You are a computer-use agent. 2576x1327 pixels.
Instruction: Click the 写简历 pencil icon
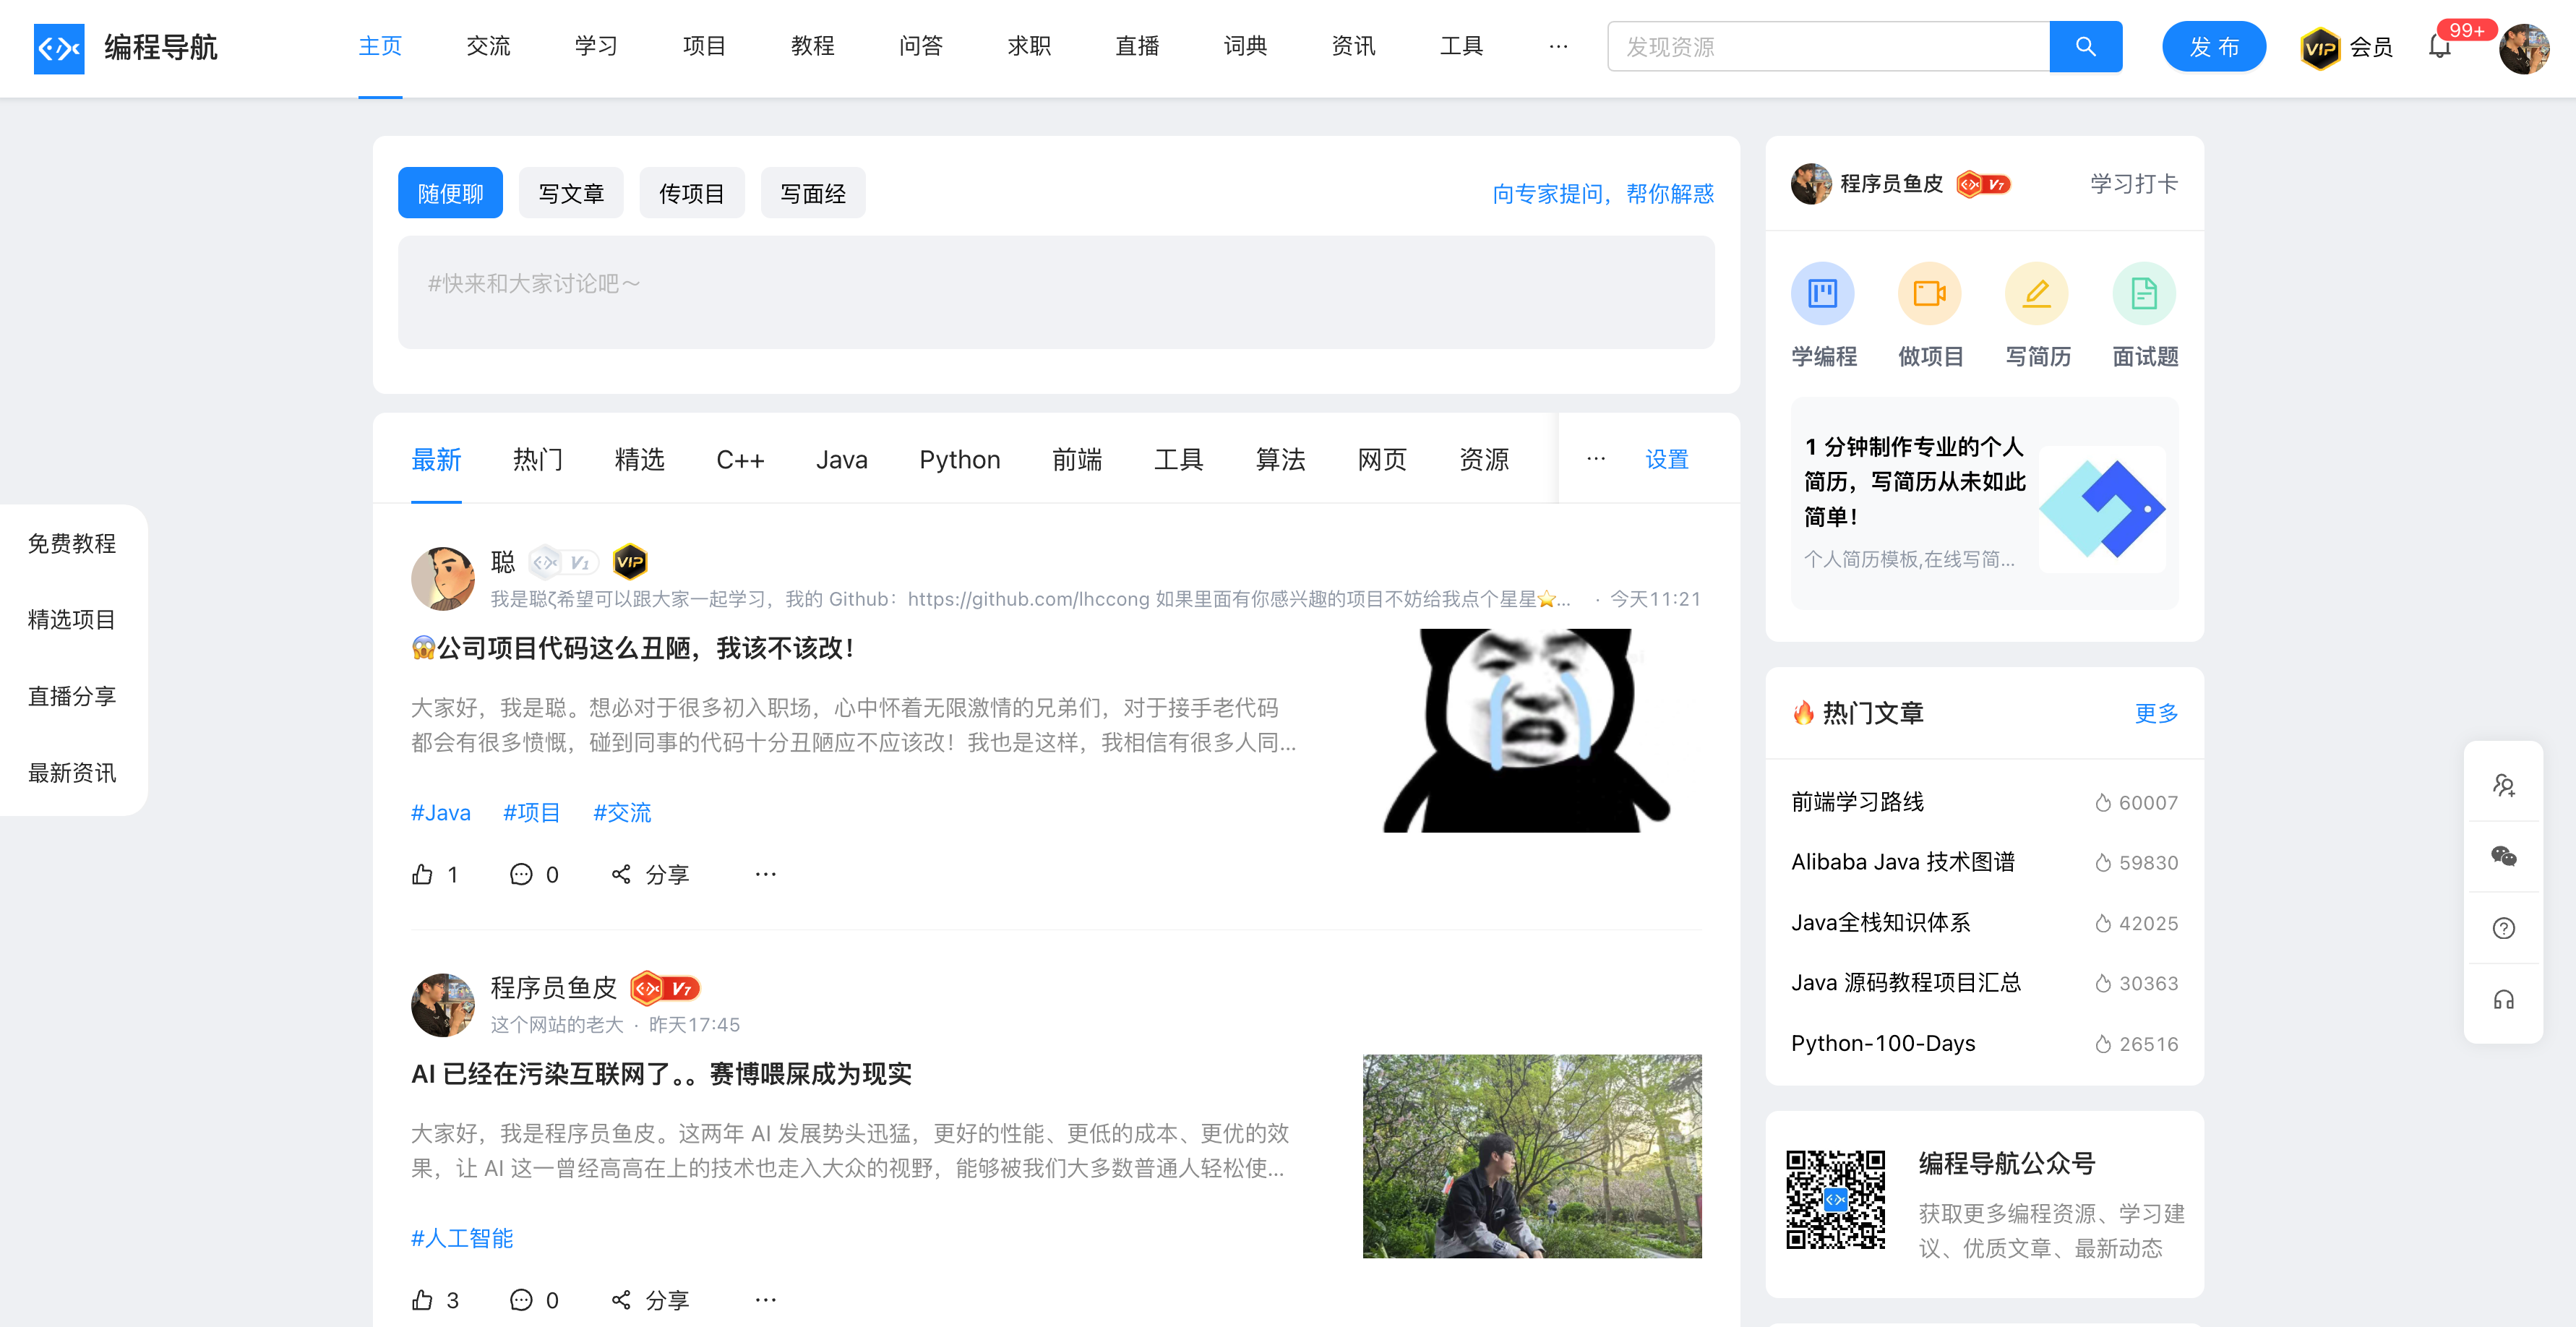(2036, 294)
